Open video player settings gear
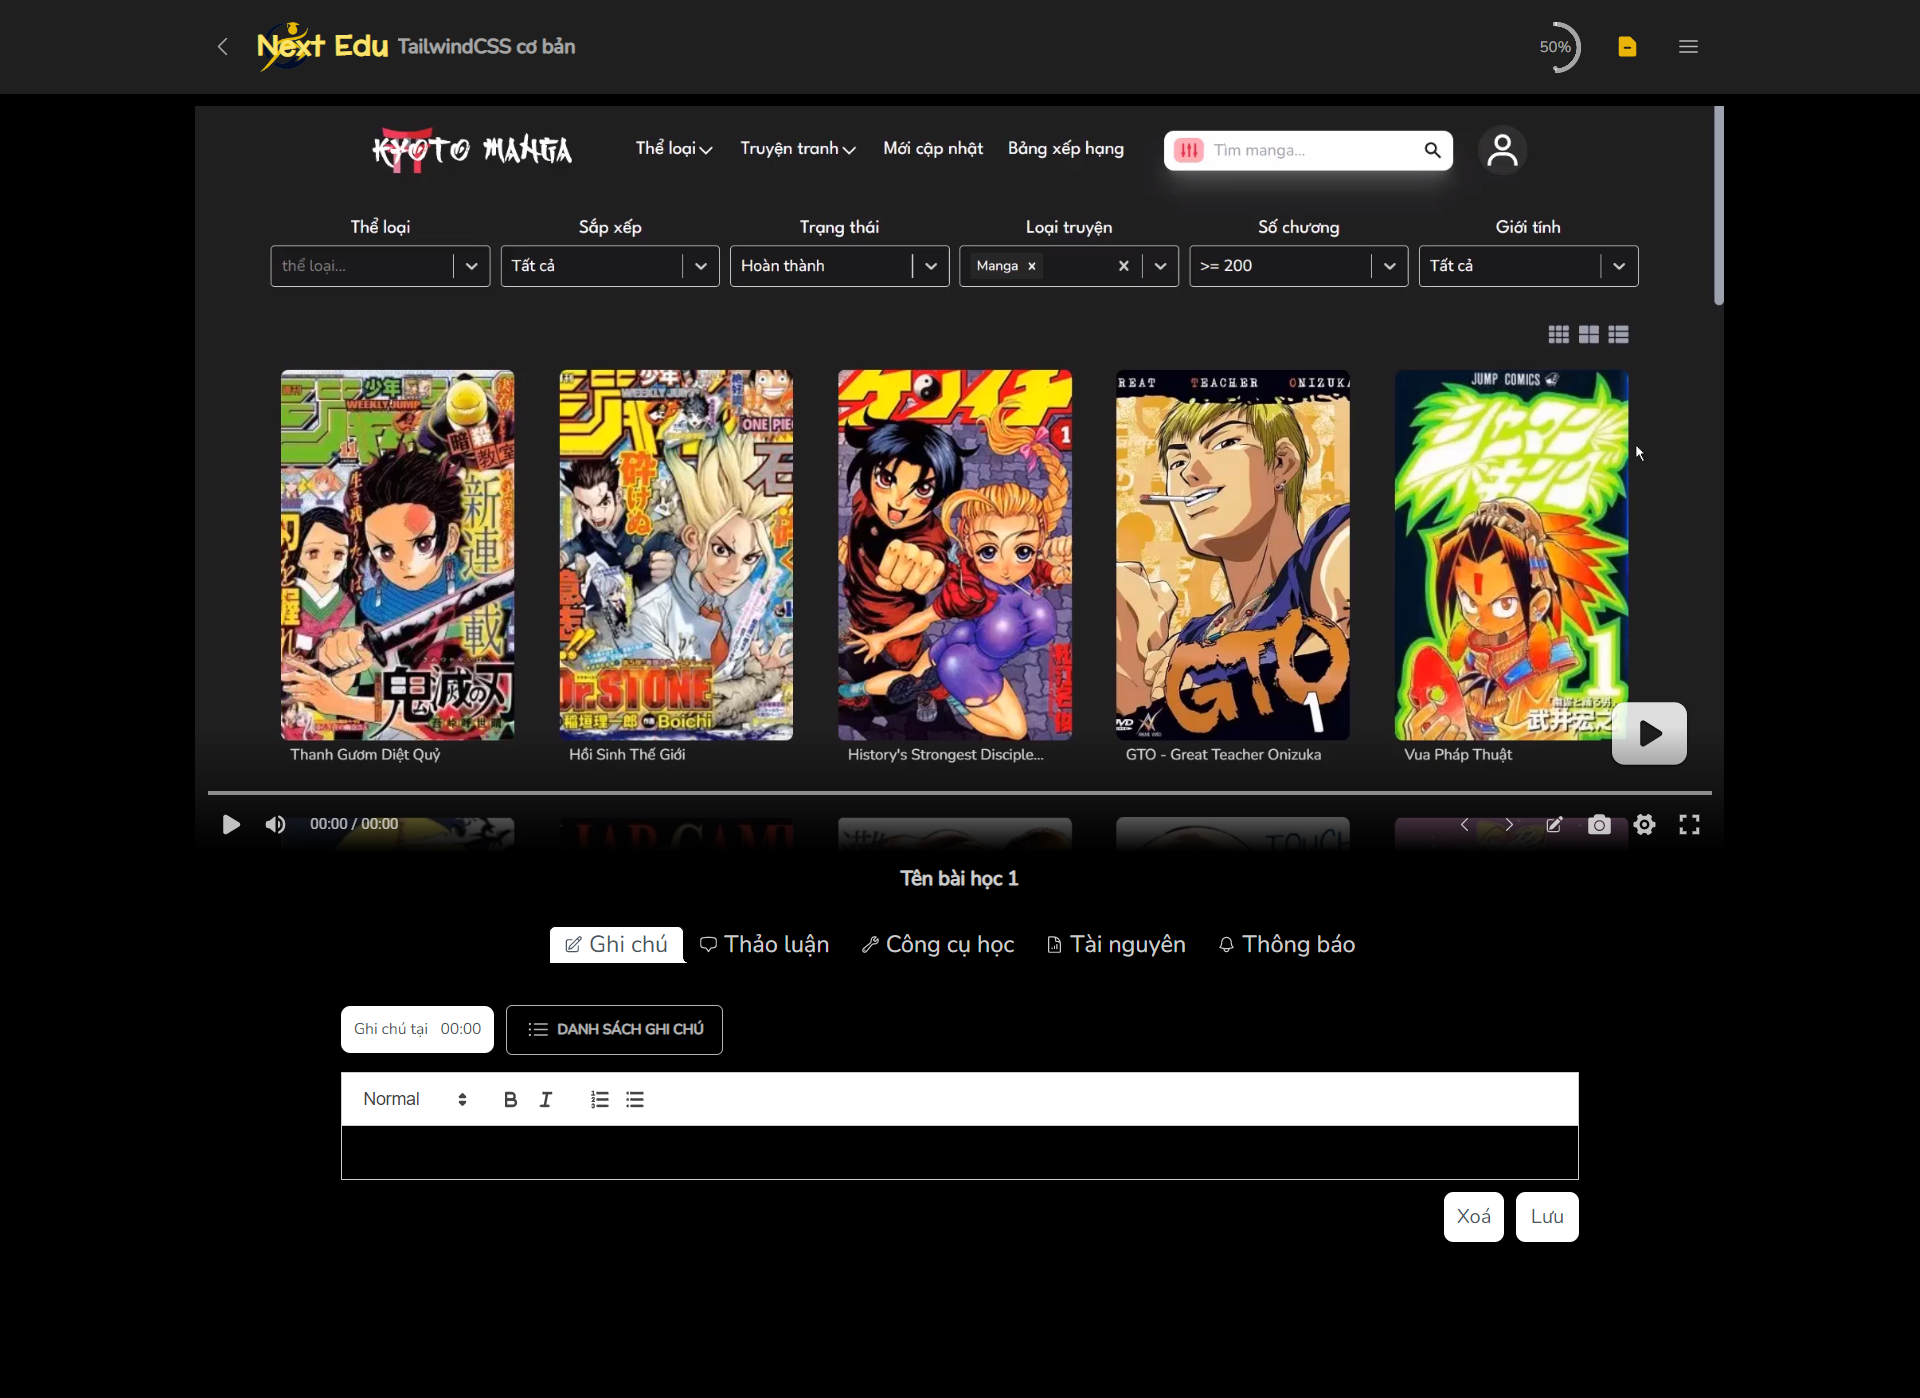The height and width of the screenshot is (1398, 1920). coord(1644,824)
